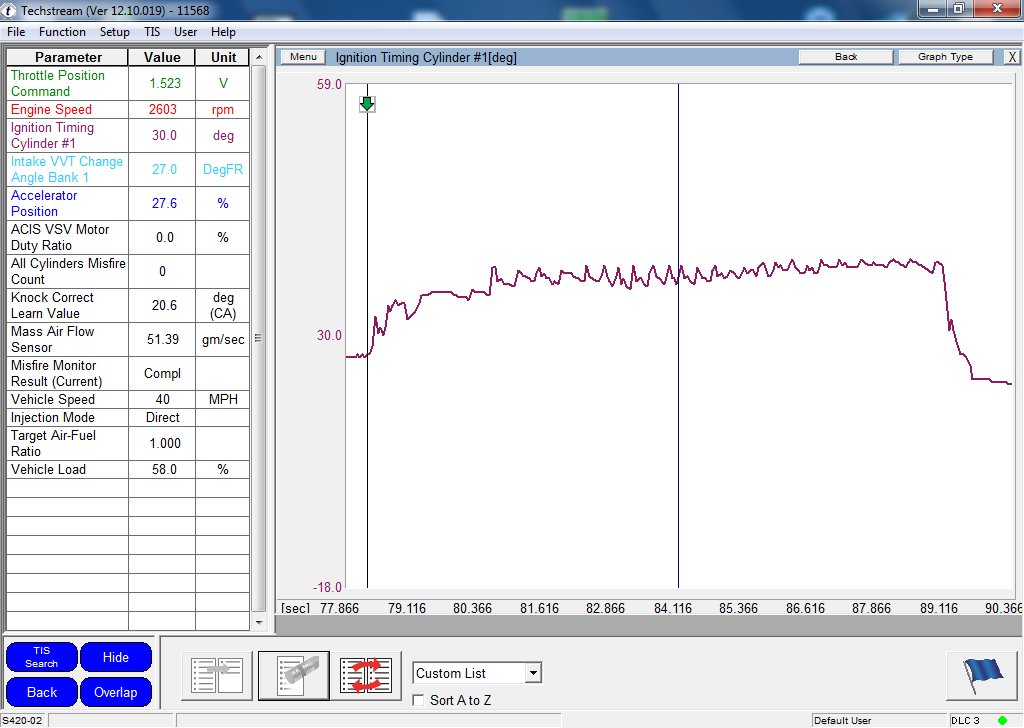
Task: Select the Mass Air Flow Sensor row
Action: (x=128, y=340)
